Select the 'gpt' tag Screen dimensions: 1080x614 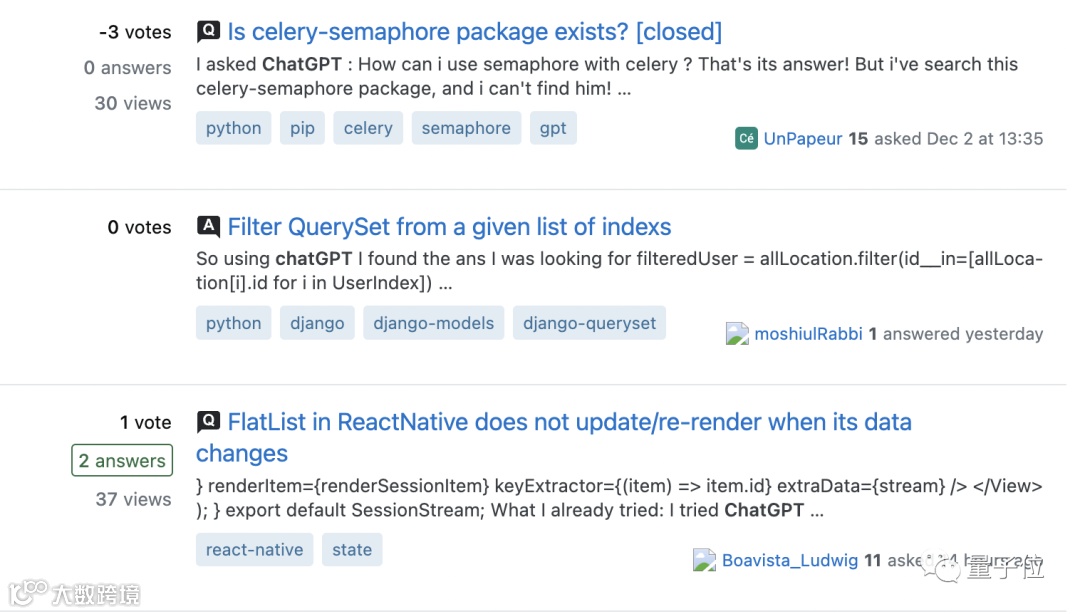[x=553, y=128]
